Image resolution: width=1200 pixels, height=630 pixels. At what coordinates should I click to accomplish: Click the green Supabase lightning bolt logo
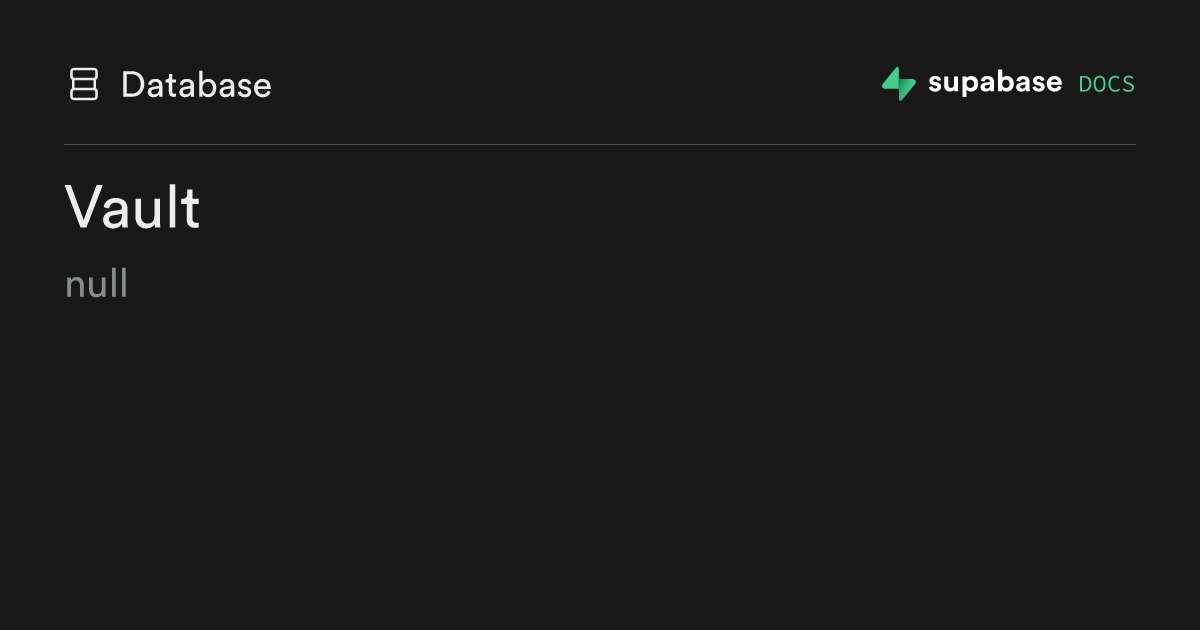(899, 84)
